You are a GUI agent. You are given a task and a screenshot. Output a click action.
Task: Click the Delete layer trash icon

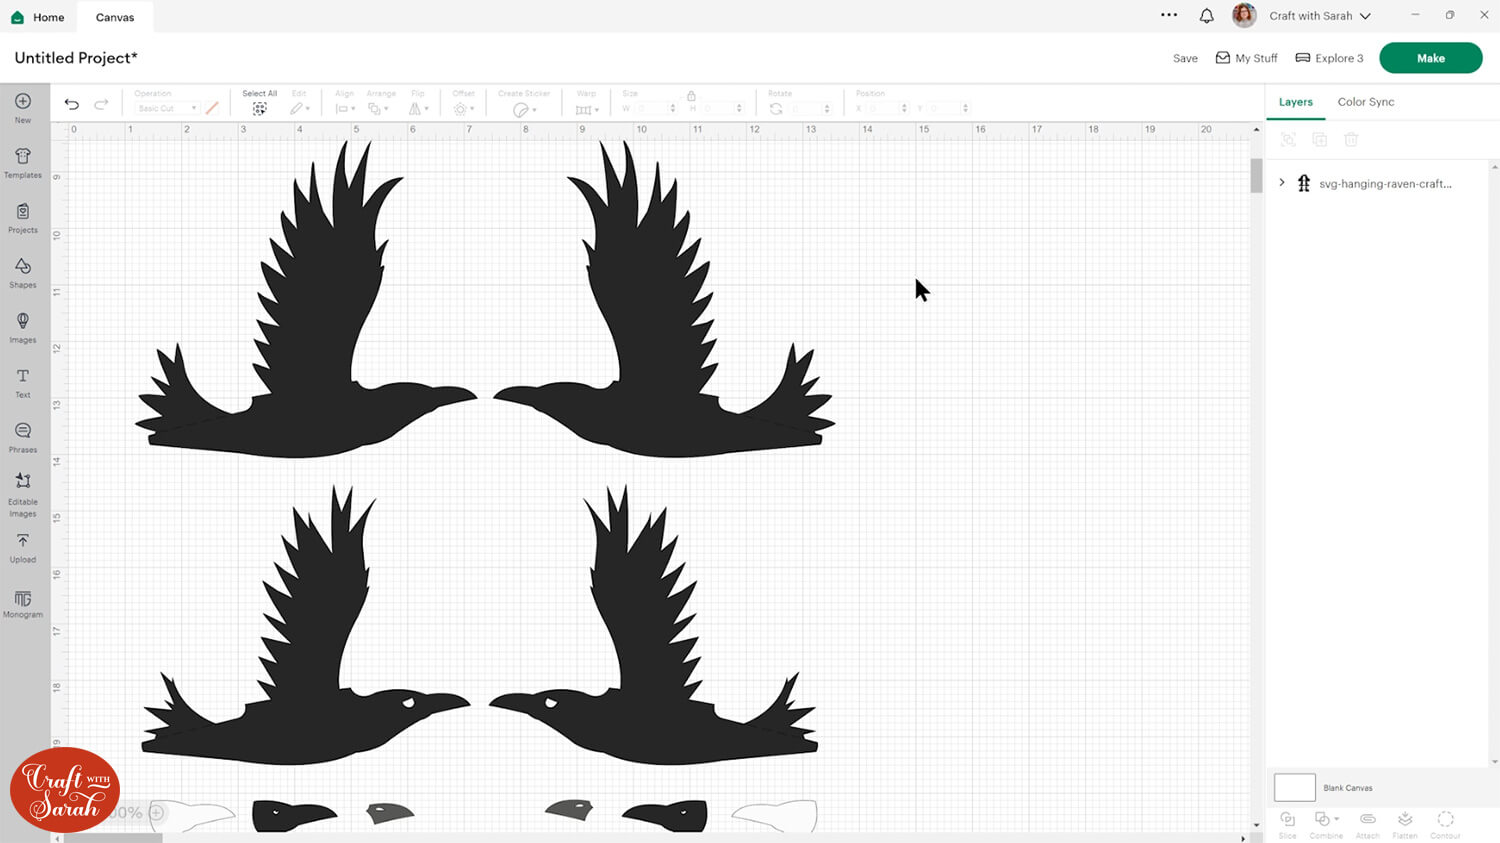1351,140
